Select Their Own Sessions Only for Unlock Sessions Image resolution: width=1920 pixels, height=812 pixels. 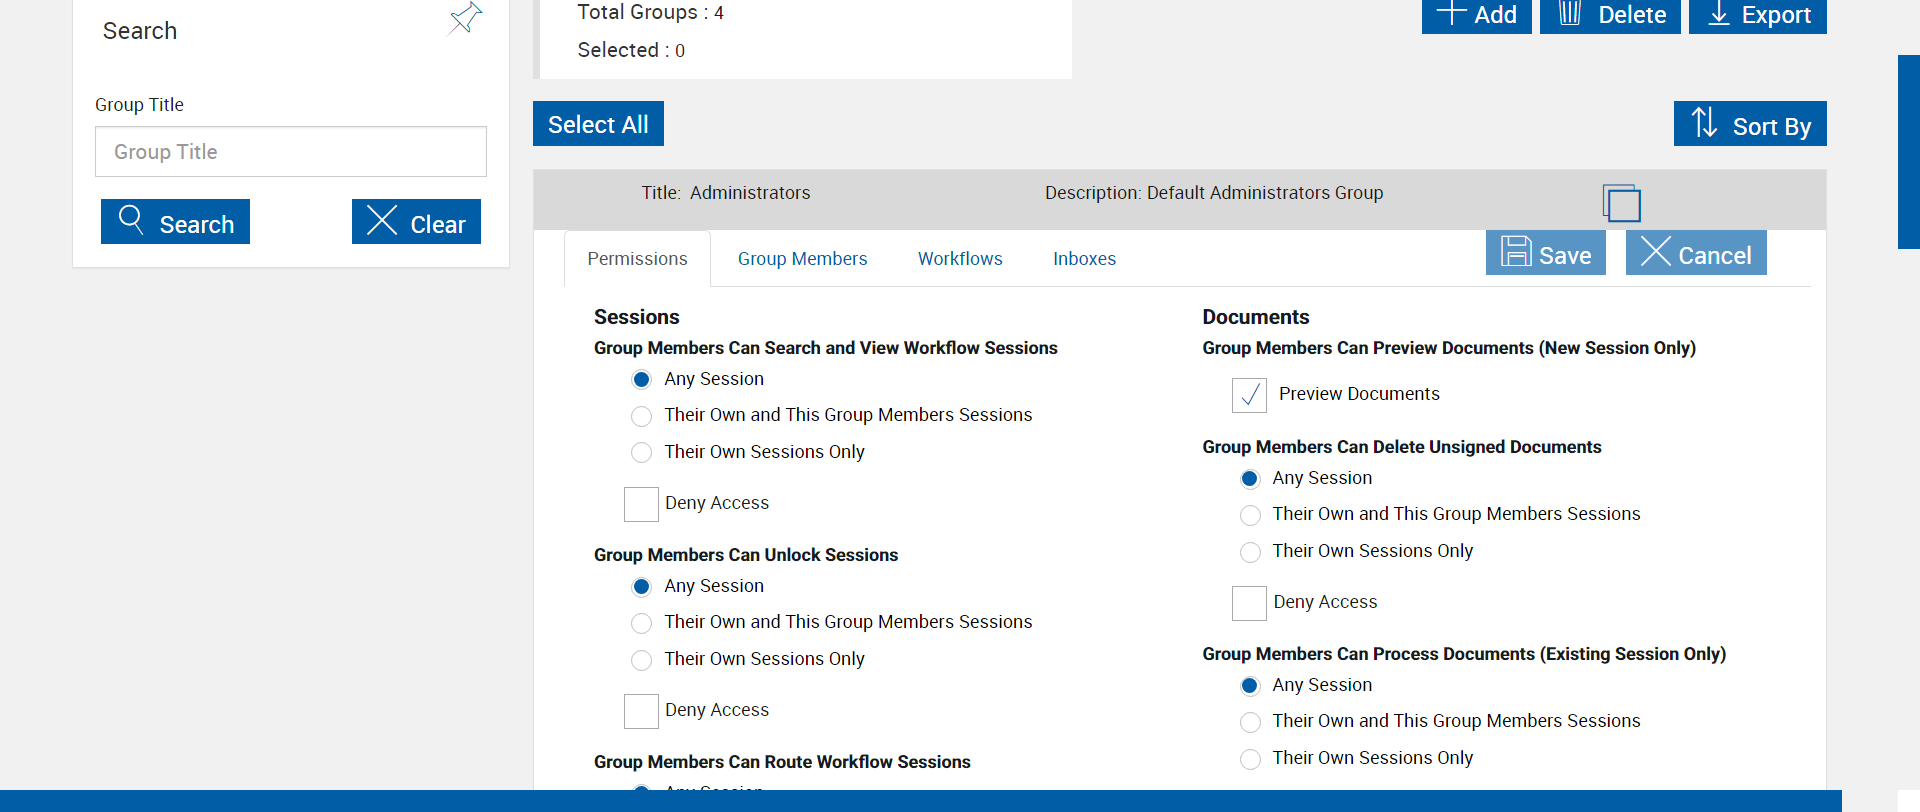(642, 660)
